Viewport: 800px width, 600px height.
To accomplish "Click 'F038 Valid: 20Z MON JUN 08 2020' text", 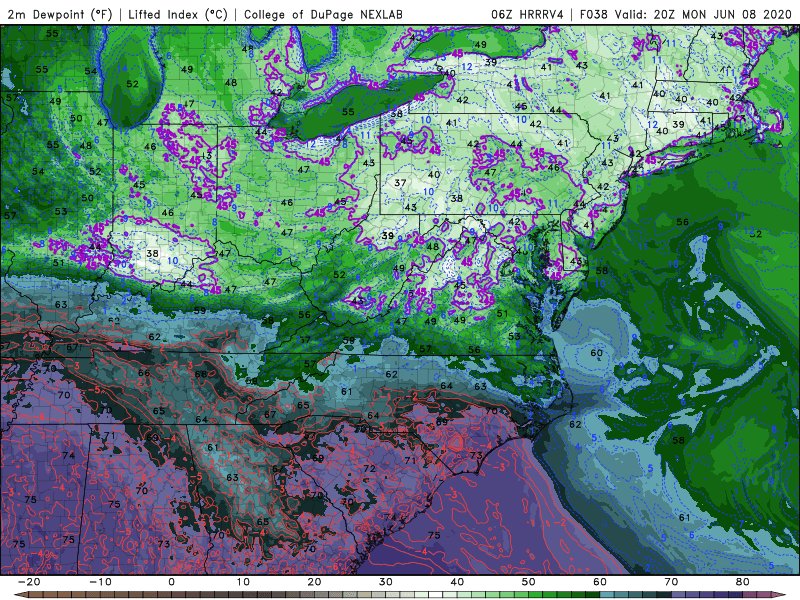I will (x=686, y=14).
